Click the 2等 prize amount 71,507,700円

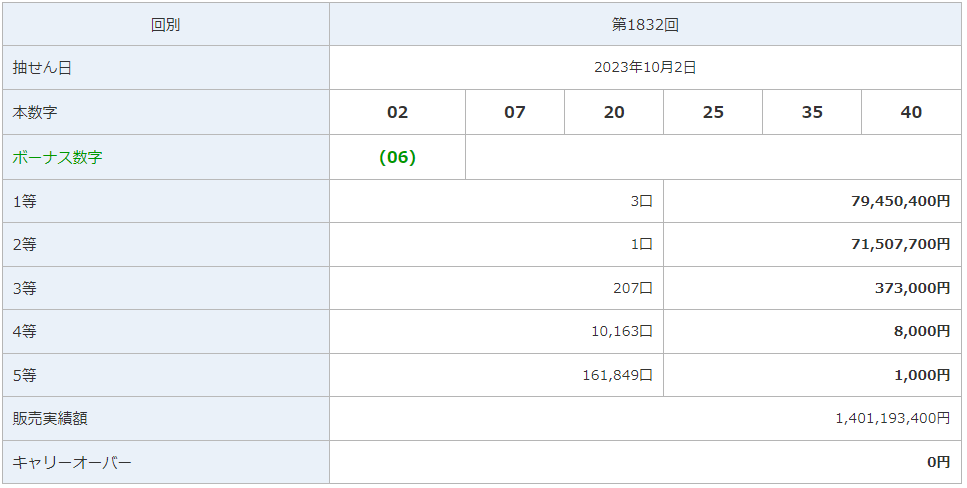click(900, 244)
